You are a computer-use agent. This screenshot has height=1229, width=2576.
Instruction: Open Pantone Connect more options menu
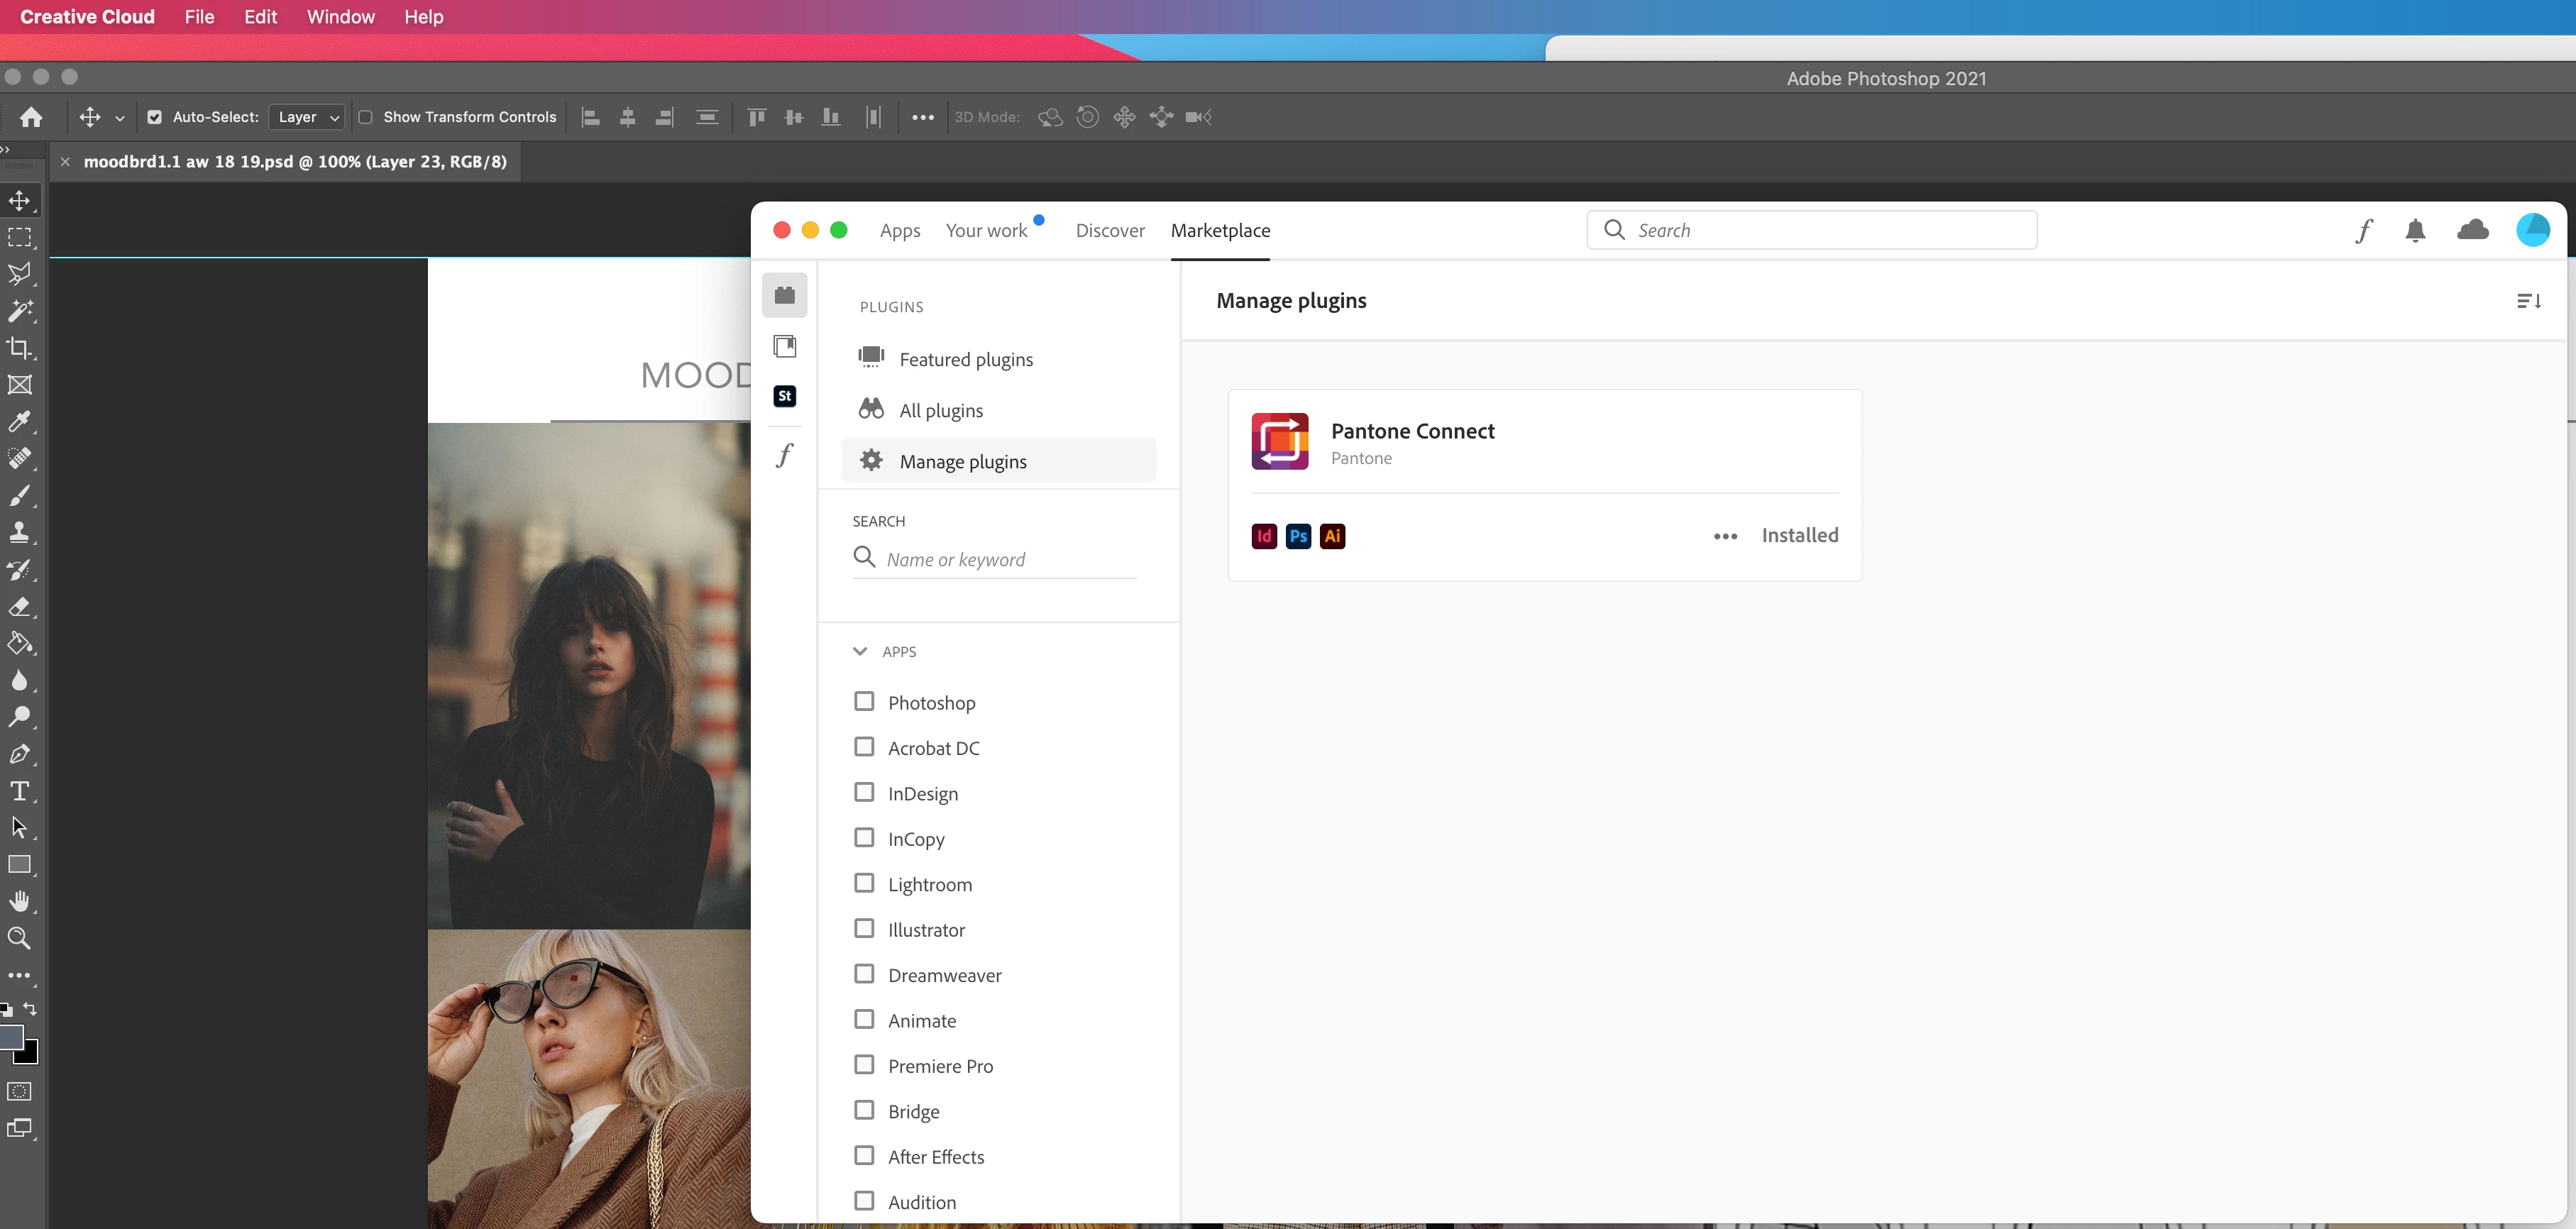coord(1725,536)
